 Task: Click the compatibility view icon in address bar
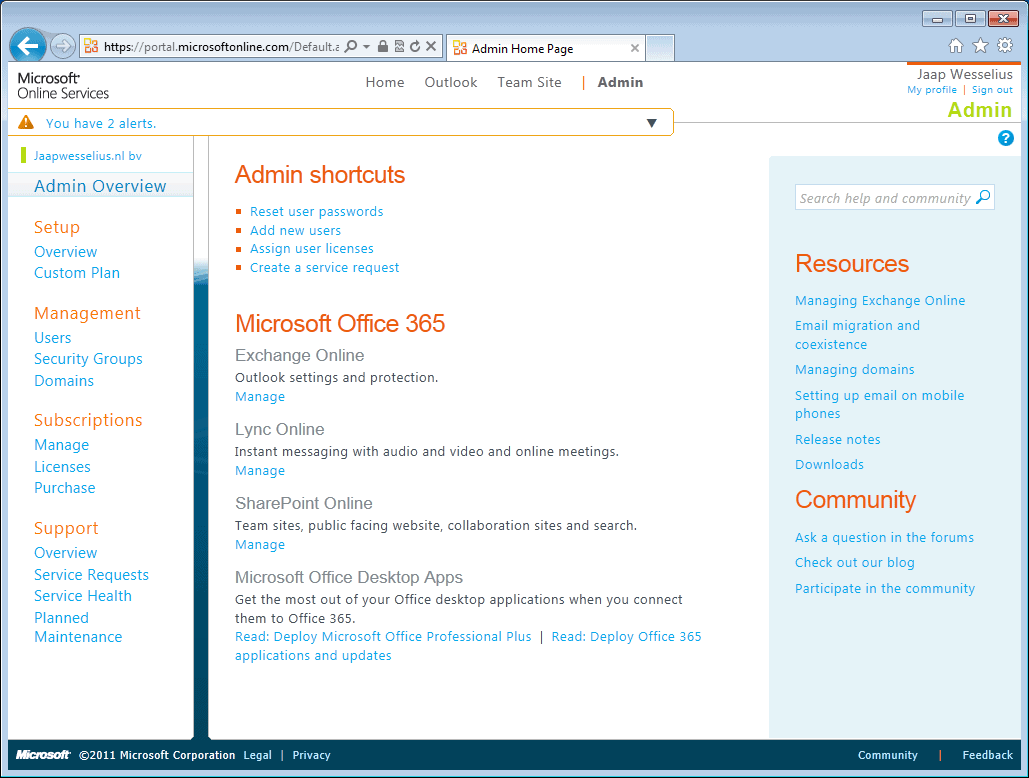(399, 47)
